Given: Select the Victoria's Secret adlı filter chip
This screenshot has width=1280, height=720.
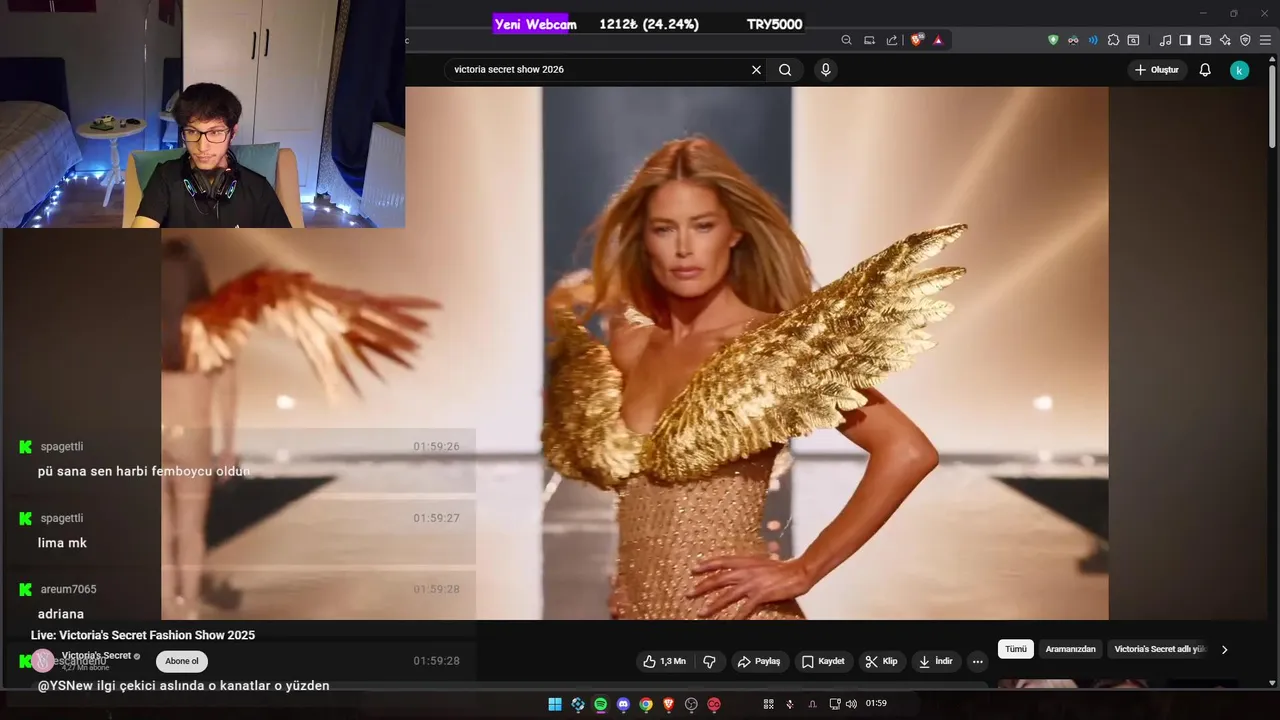Looking at the screenshot, I should coord(1160,649).
